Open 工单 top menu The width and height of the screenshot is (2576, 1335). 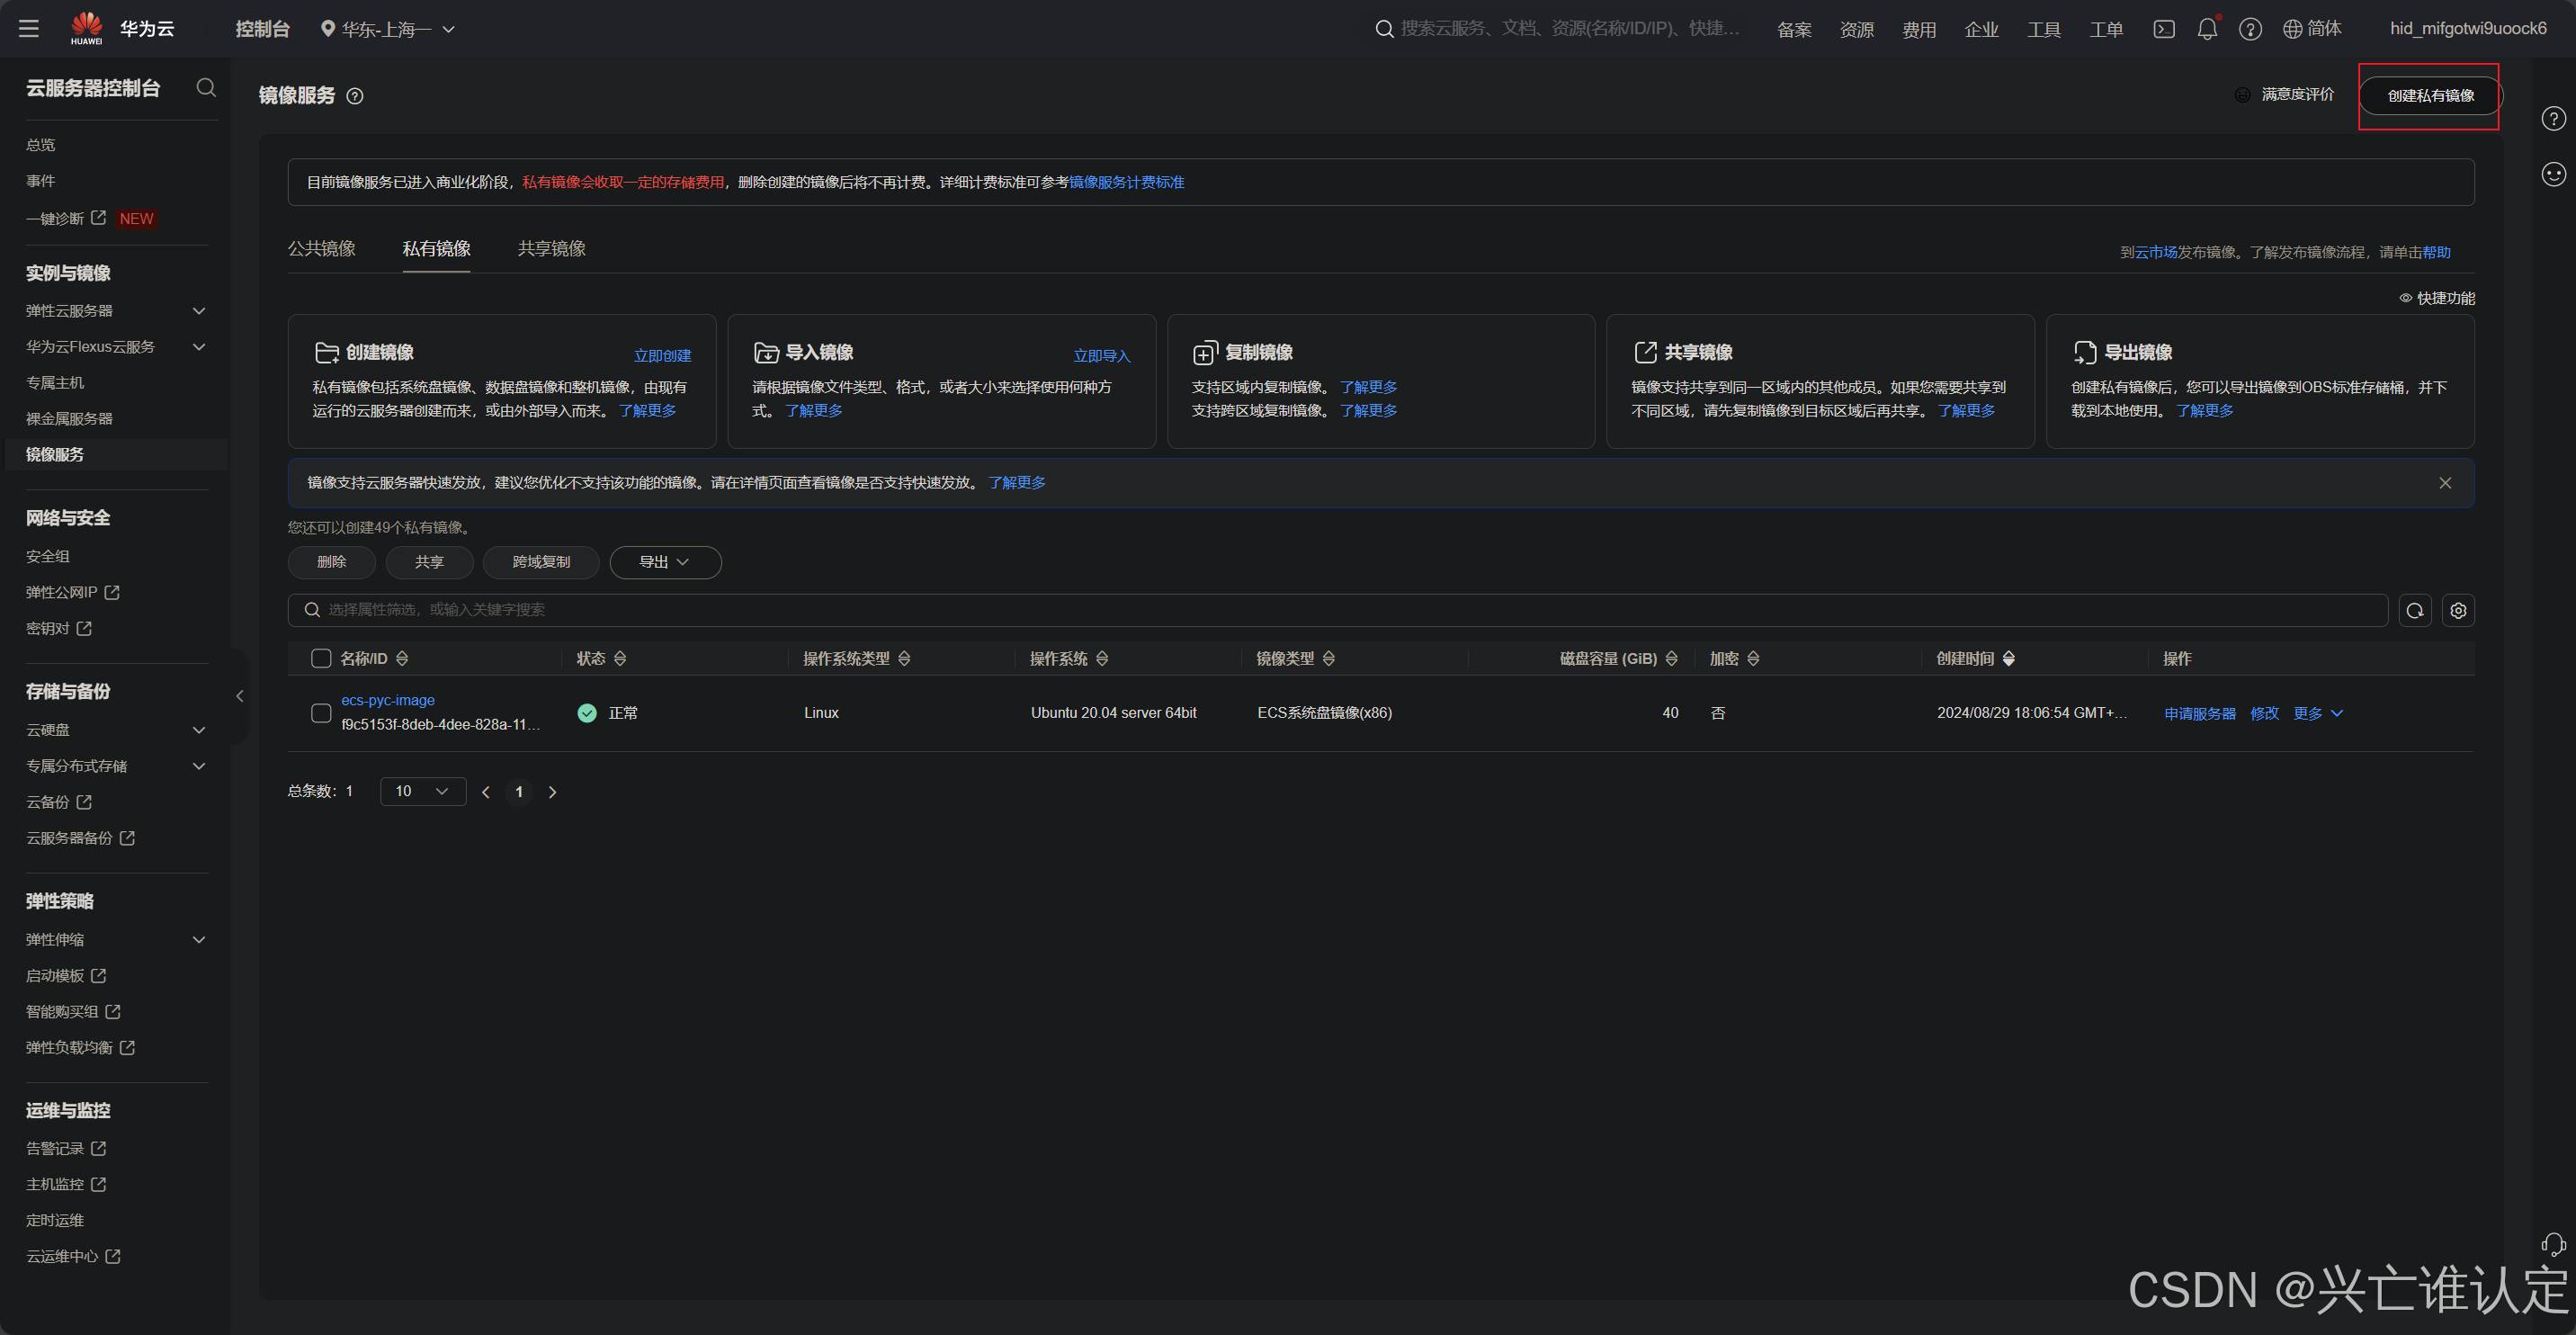(2106, 30)
